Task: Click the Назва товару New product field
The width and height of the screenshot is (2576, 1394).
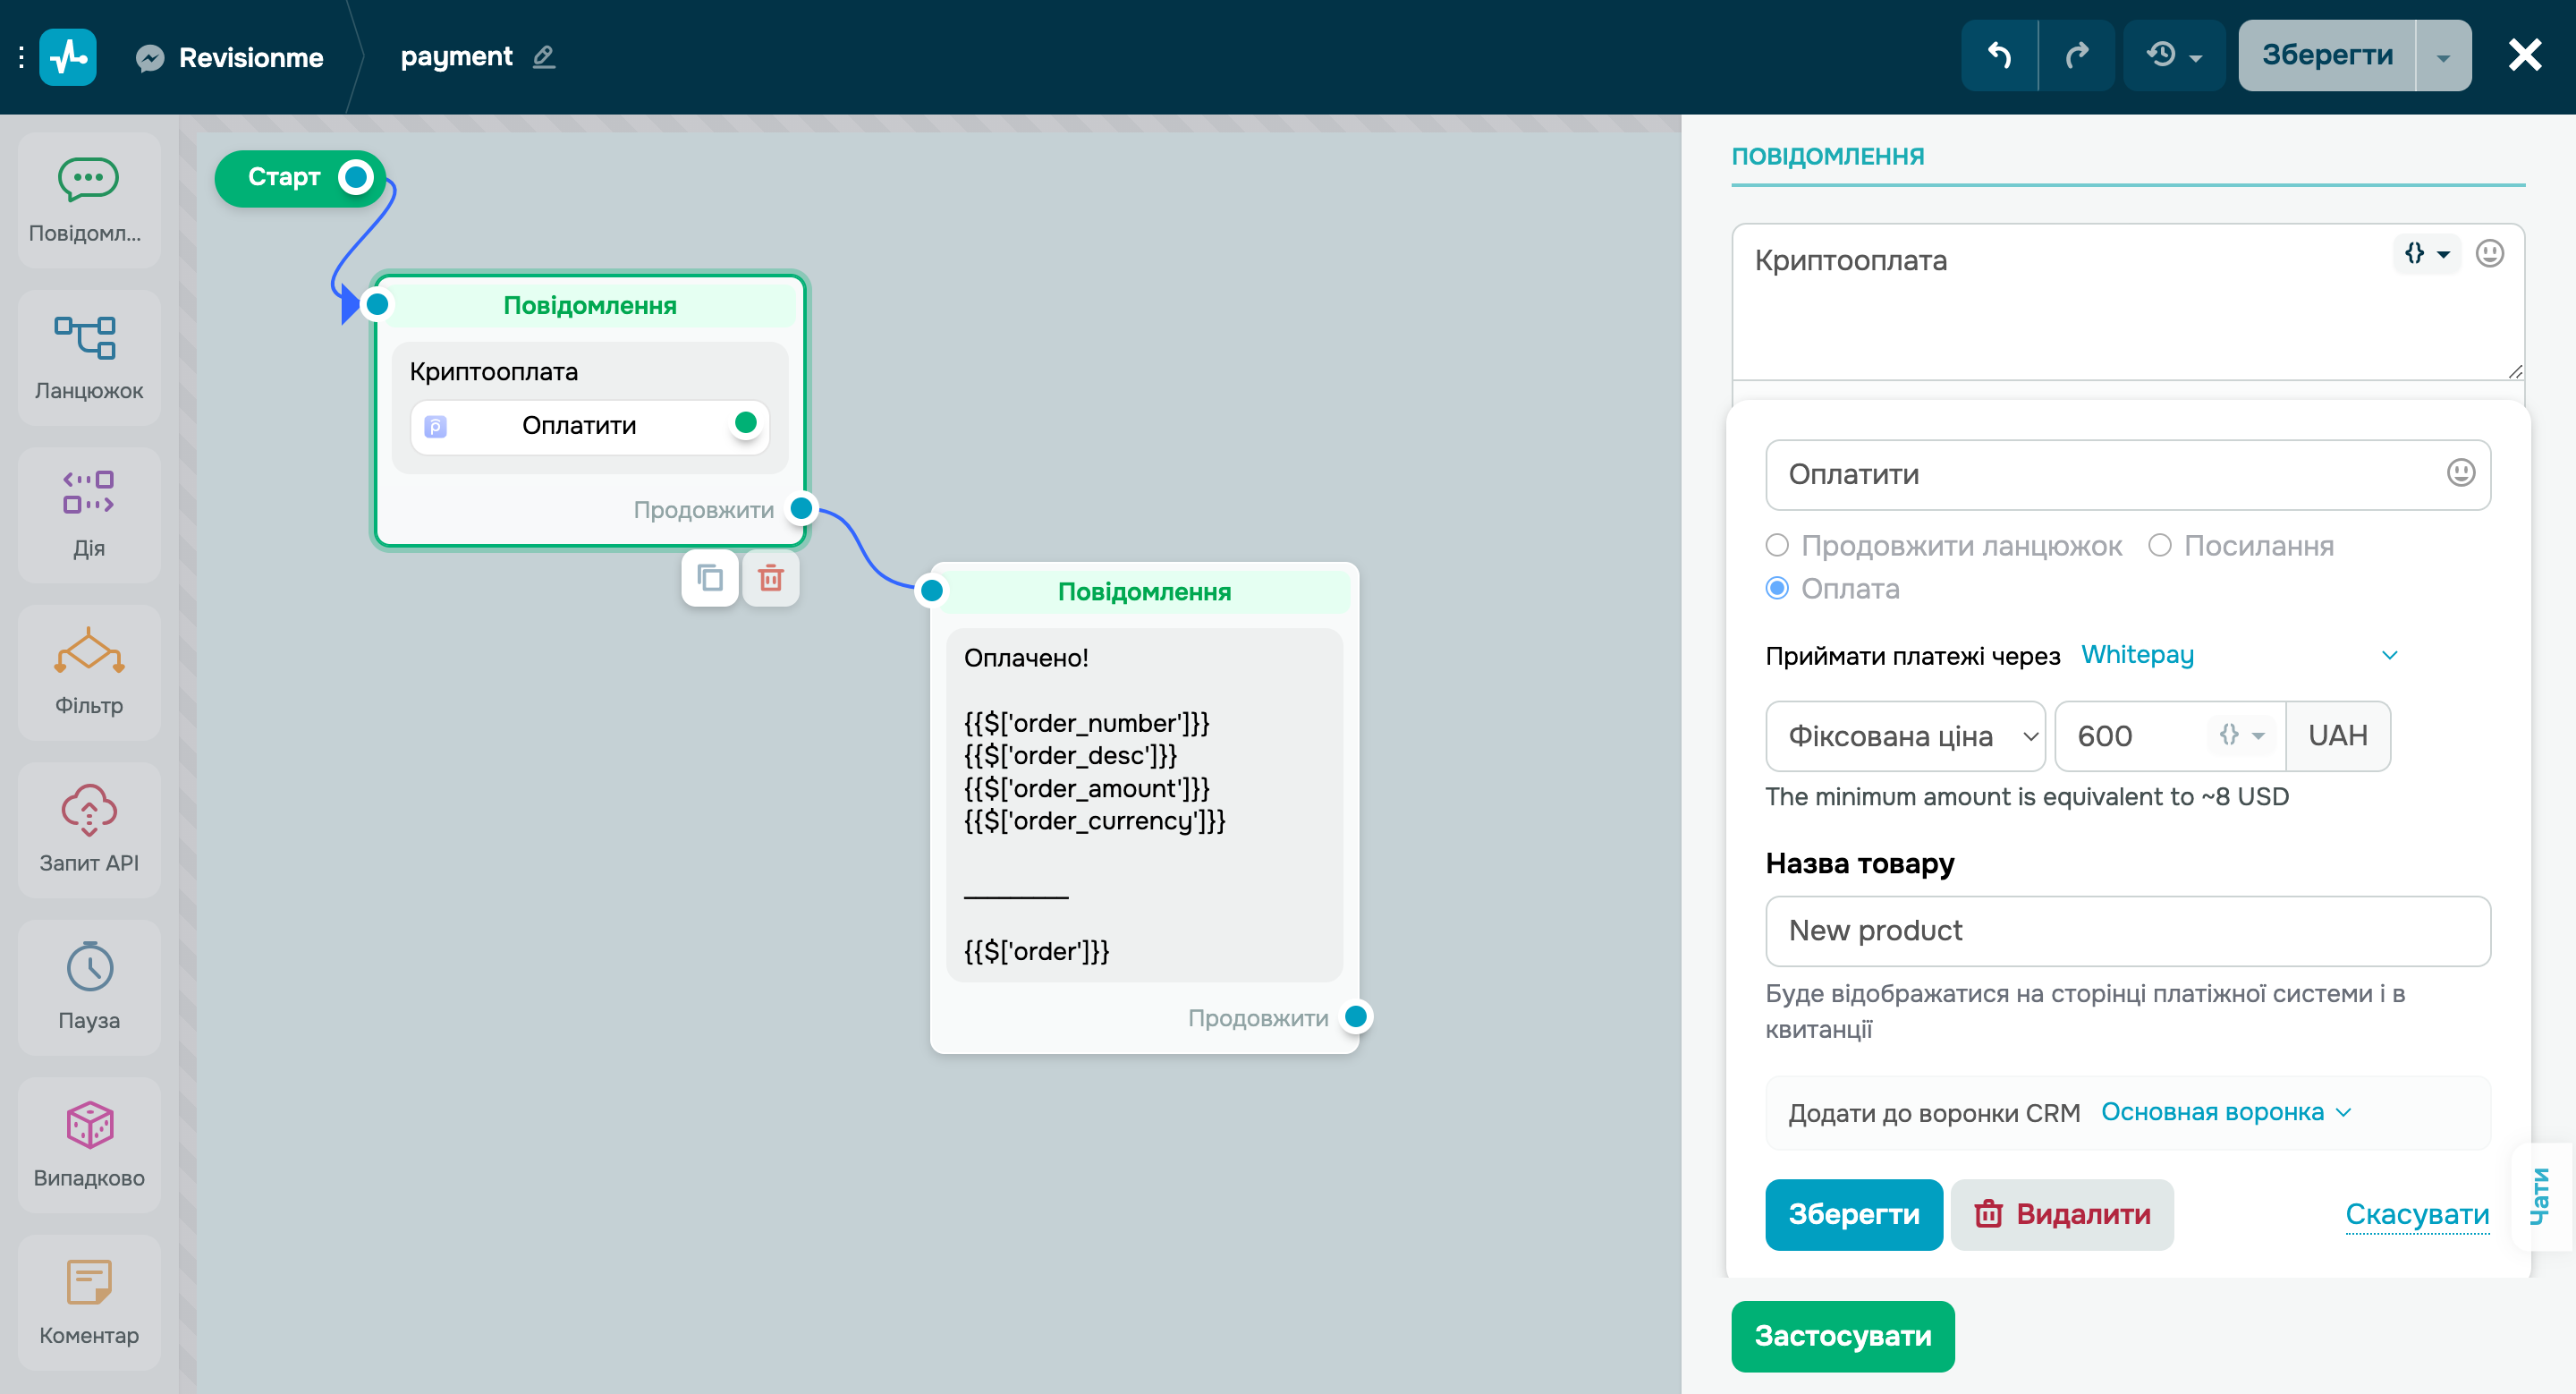Action: click(x=2127, y=930)
